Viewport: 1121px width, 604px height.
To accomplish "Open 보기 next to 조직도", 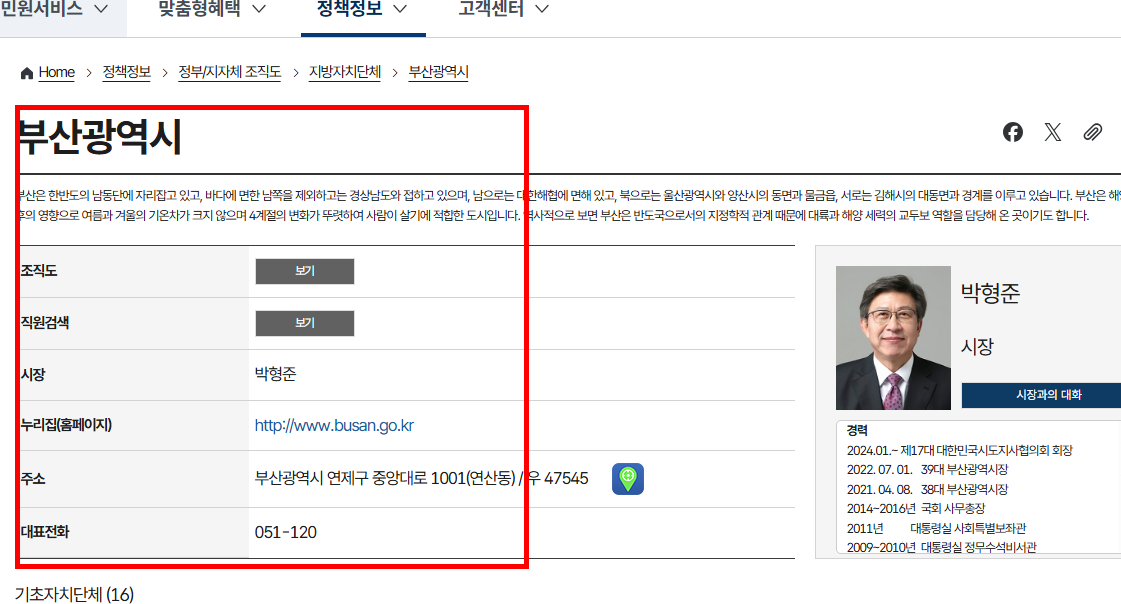I will [305, 271].
